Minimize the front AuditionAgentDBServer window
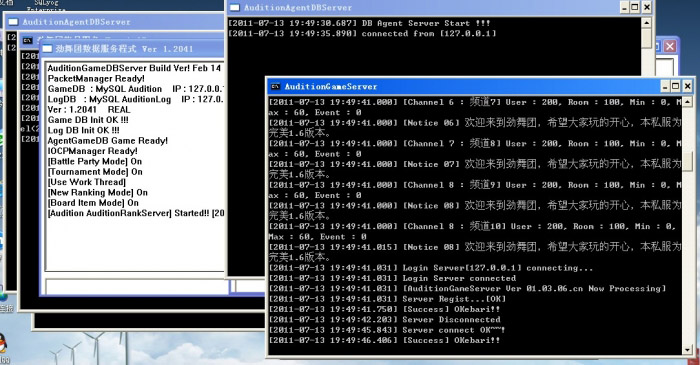Viewport: 700px width, 365px height. point(625,7)
